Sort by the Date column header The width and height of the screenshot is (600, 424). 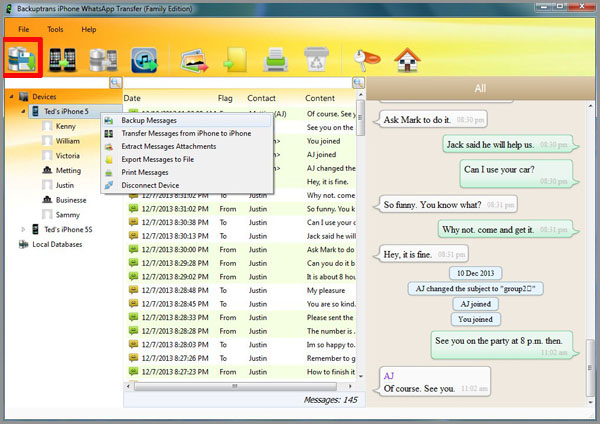[x=132, y=98]
